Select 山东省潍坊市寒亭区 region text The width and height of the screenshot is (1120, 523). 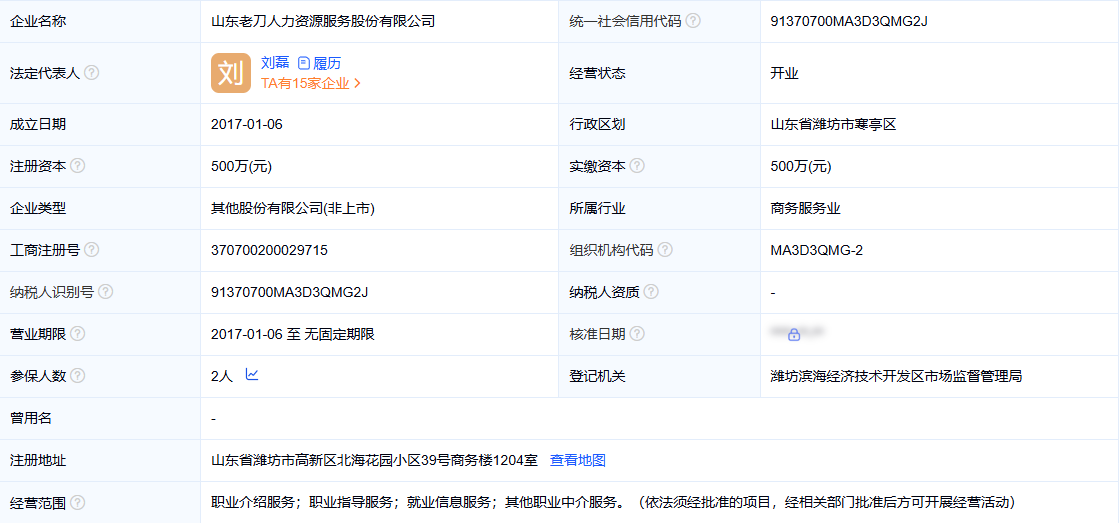[833, 124]
